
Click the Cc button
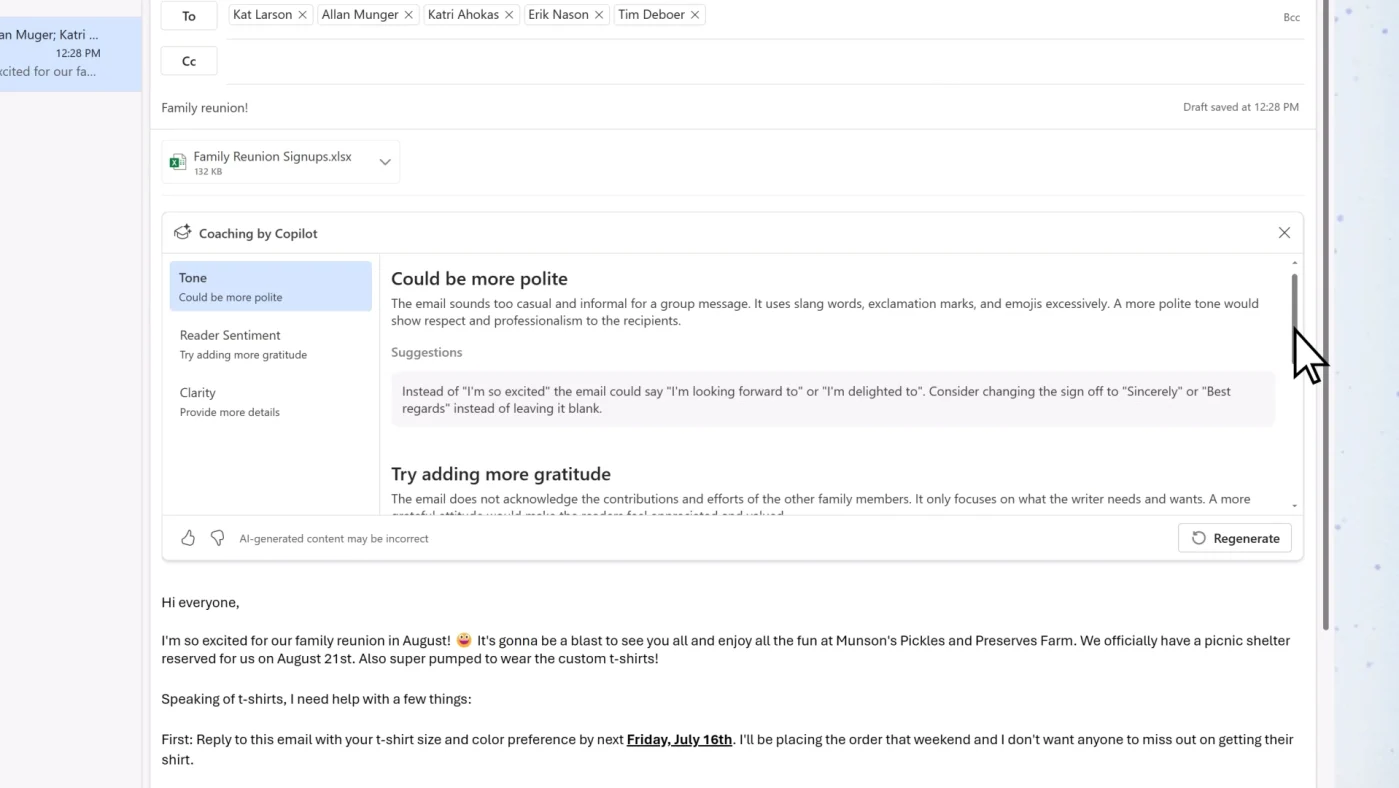[189, 61]
